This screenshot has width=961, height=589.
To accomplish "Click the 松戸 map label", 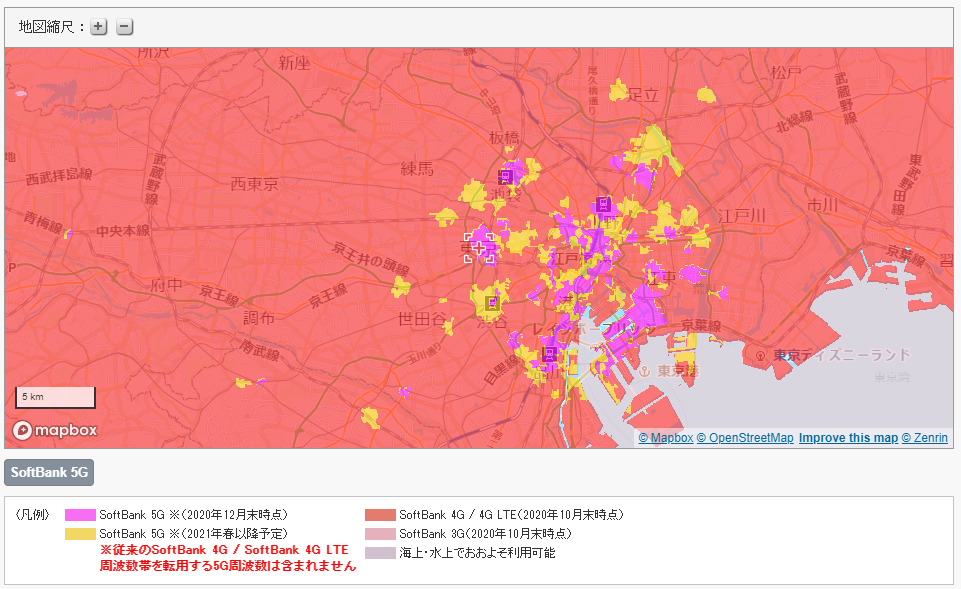I will (786, 73).
